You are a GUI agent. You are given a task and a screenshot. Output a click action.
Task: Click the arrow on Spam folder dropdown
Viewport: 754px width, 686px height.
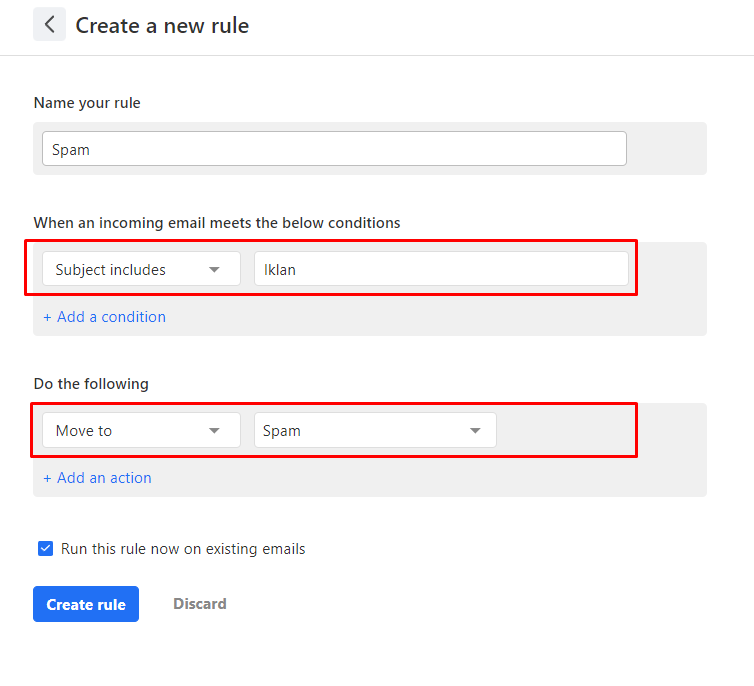[475, 431]
